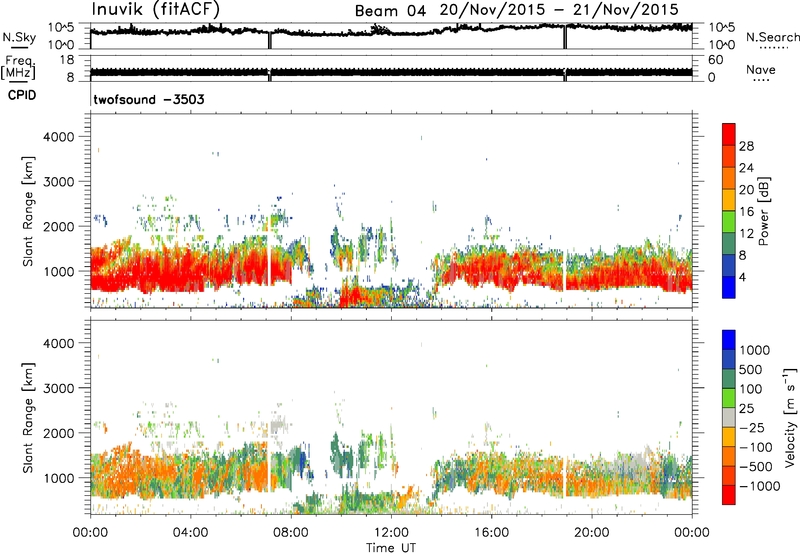
Task: Select the 'Beam 04' label in header
Action: tap(390, 11)
